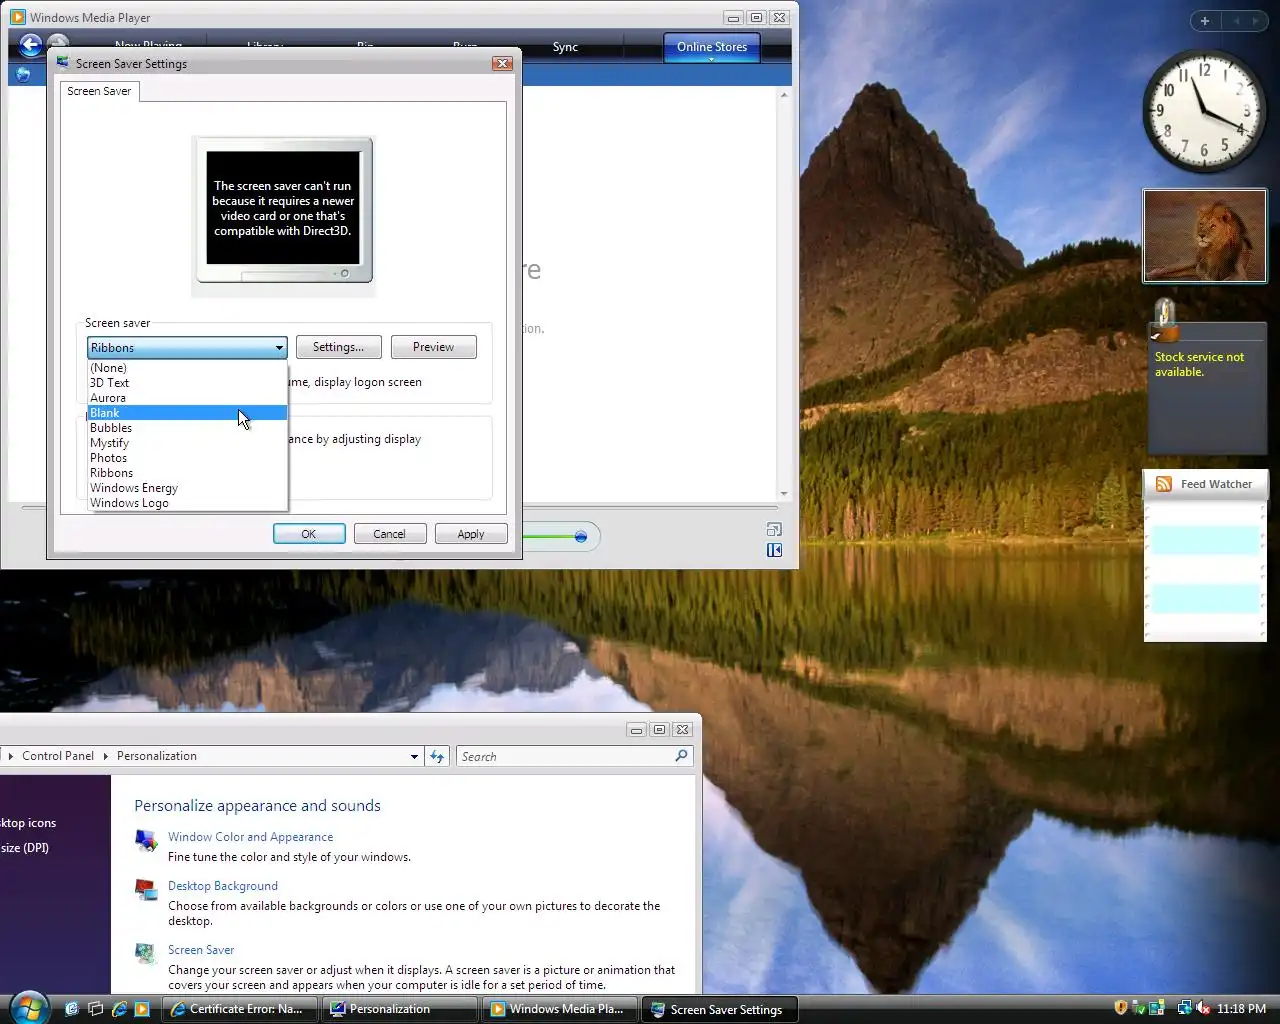Click the muted volume tray icon

point(1203,1008)
